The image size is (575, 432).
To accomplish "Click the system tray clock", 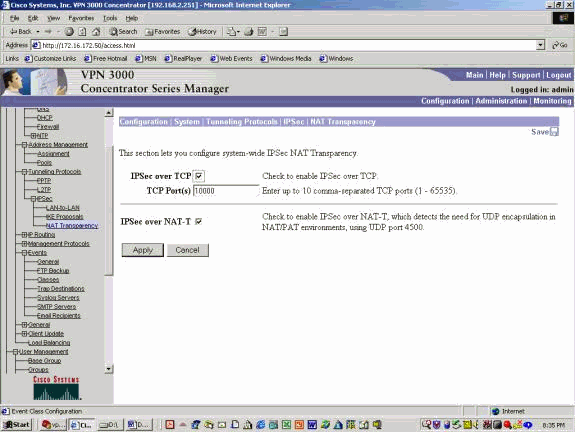I will click(x=554, y=425).
